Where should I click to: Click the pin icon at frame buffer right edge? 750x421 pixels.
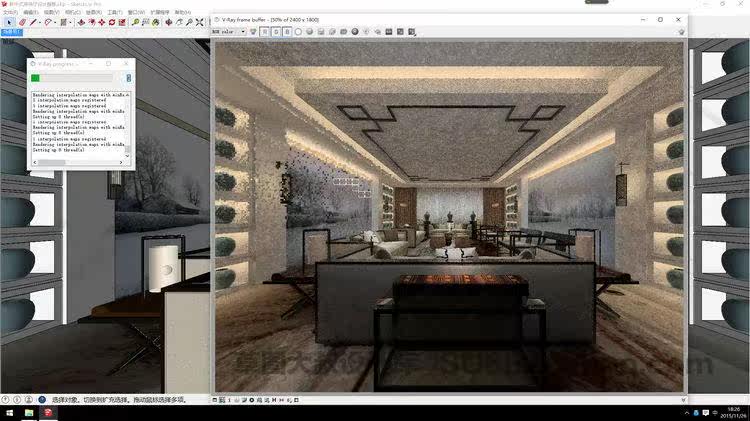pyautogui.click(x=682, y=32)
